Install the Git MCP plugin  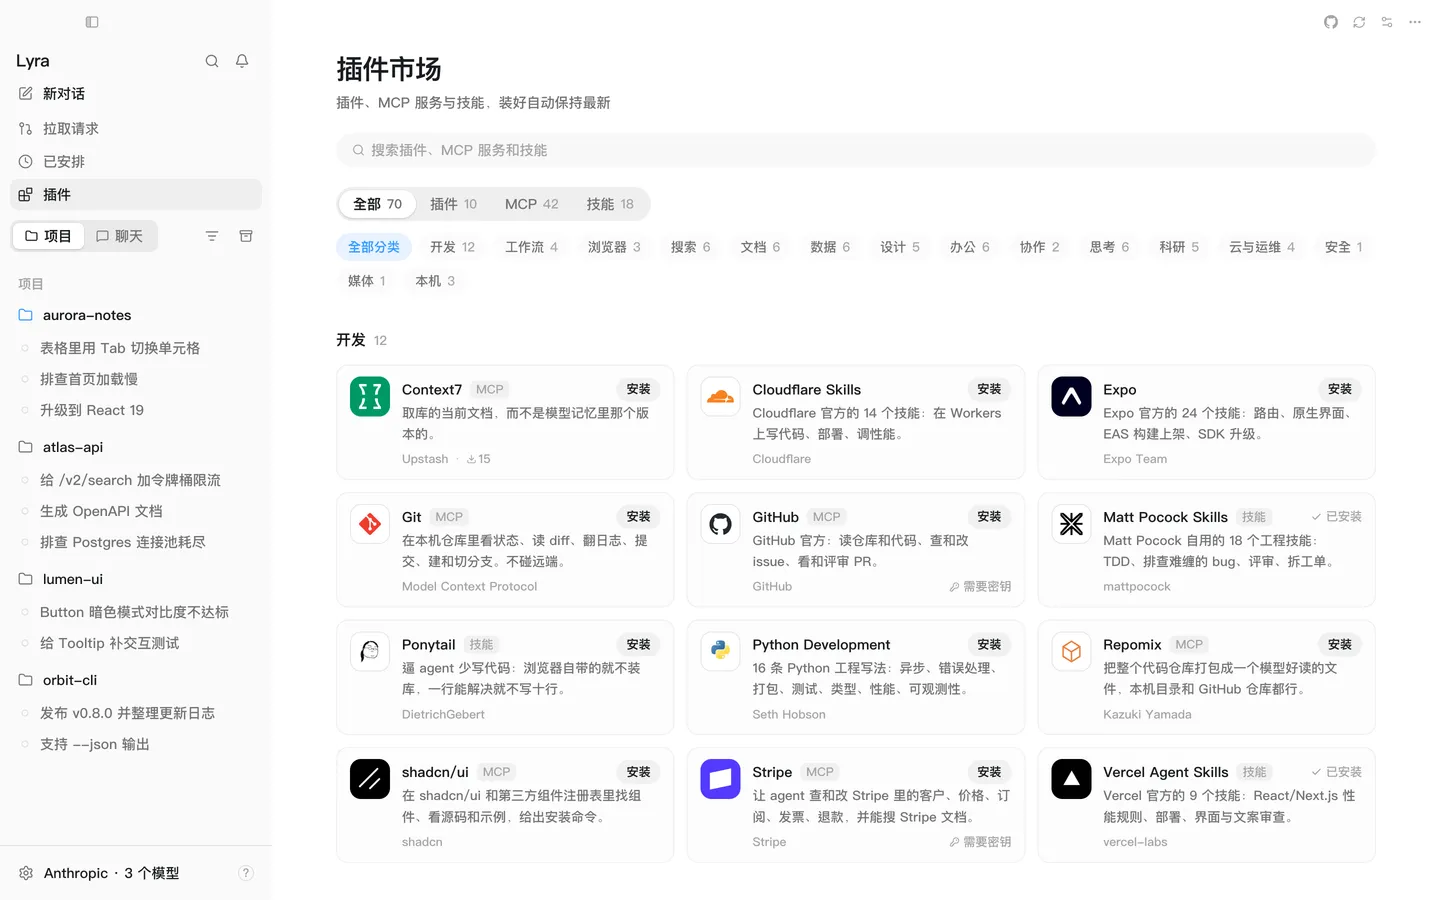tap(638, 517)
